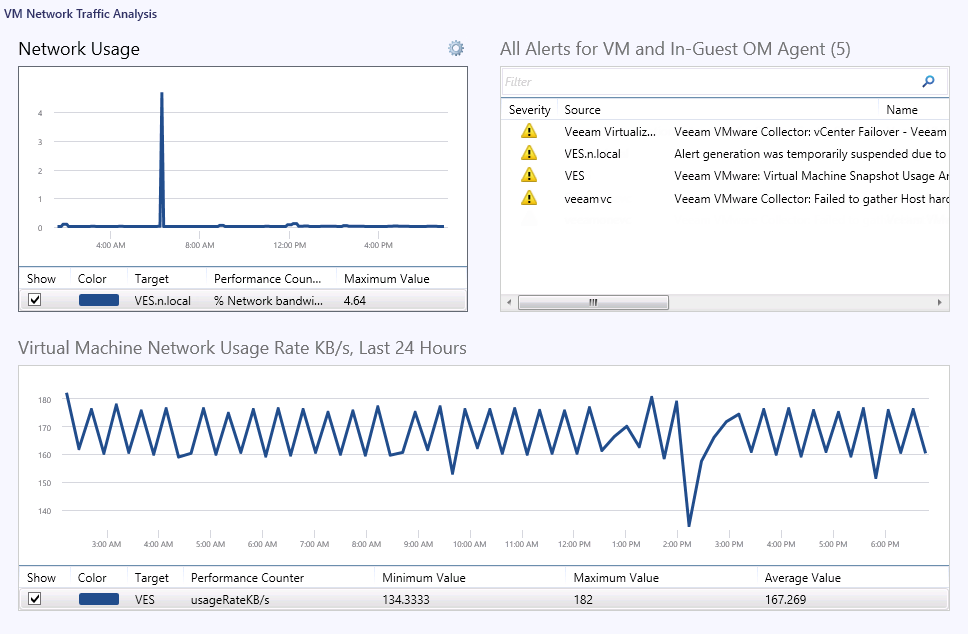Uncheck Show for VES.n.local series
This screenshot has height=634, width=968.
(35, 300)
